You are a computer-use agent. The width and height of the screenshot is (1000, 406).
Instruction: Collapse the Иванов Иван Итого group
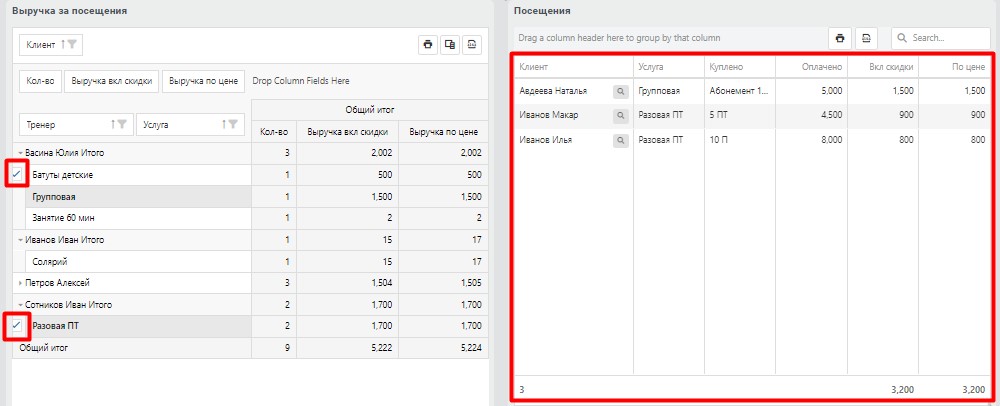tap(20, 240)
